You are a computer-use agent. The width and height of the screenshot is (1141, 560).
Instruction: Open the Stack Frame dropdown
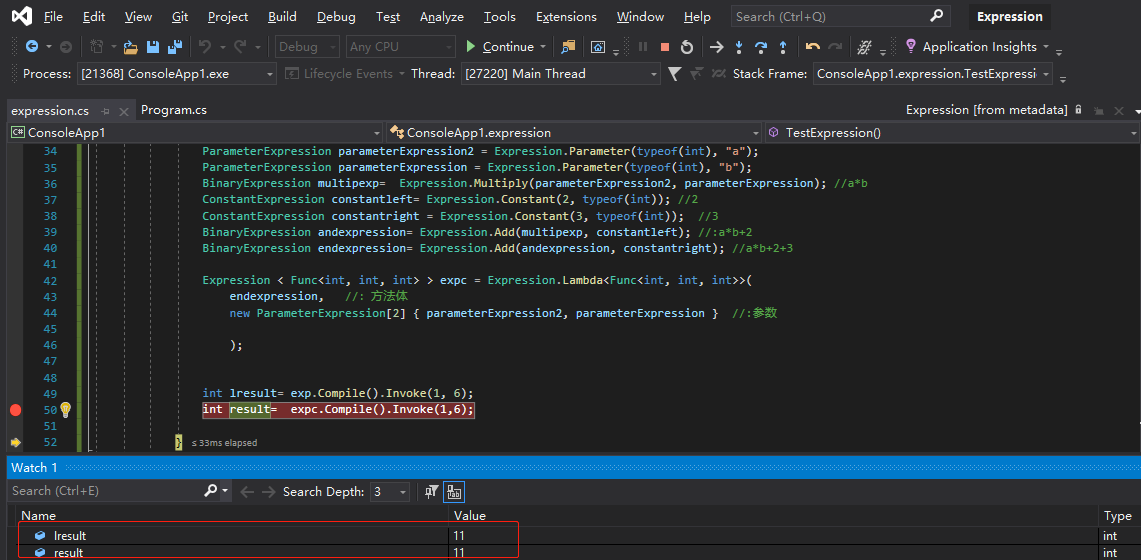1046,74
